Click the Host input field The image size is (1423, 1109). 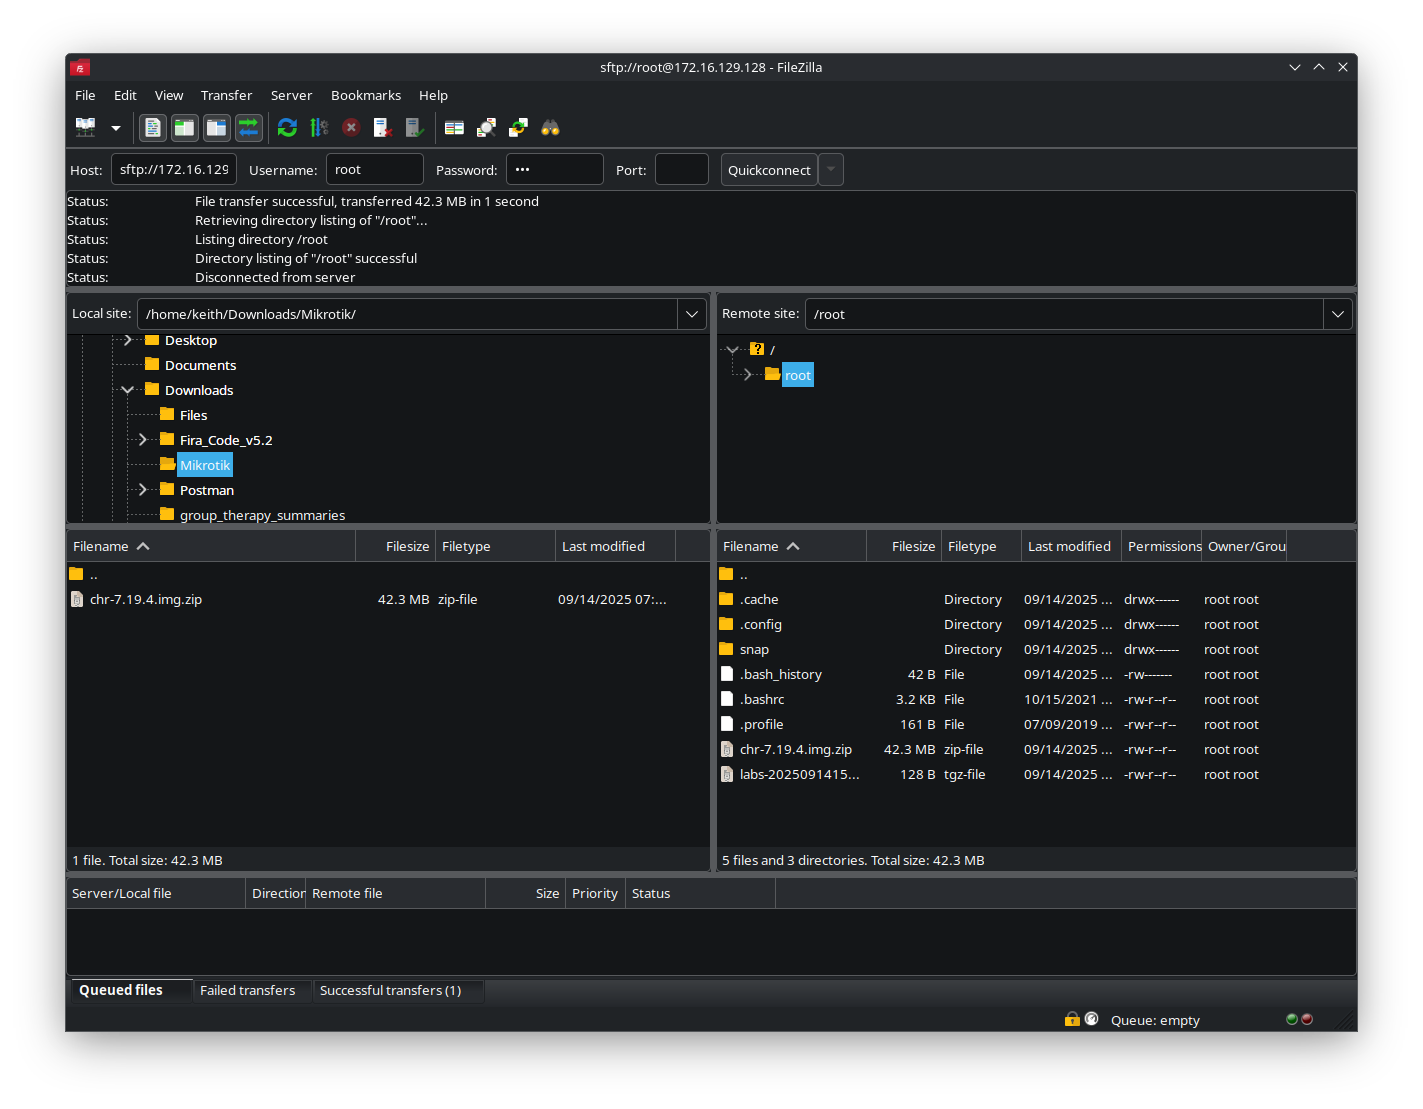[x=174, y=169]
